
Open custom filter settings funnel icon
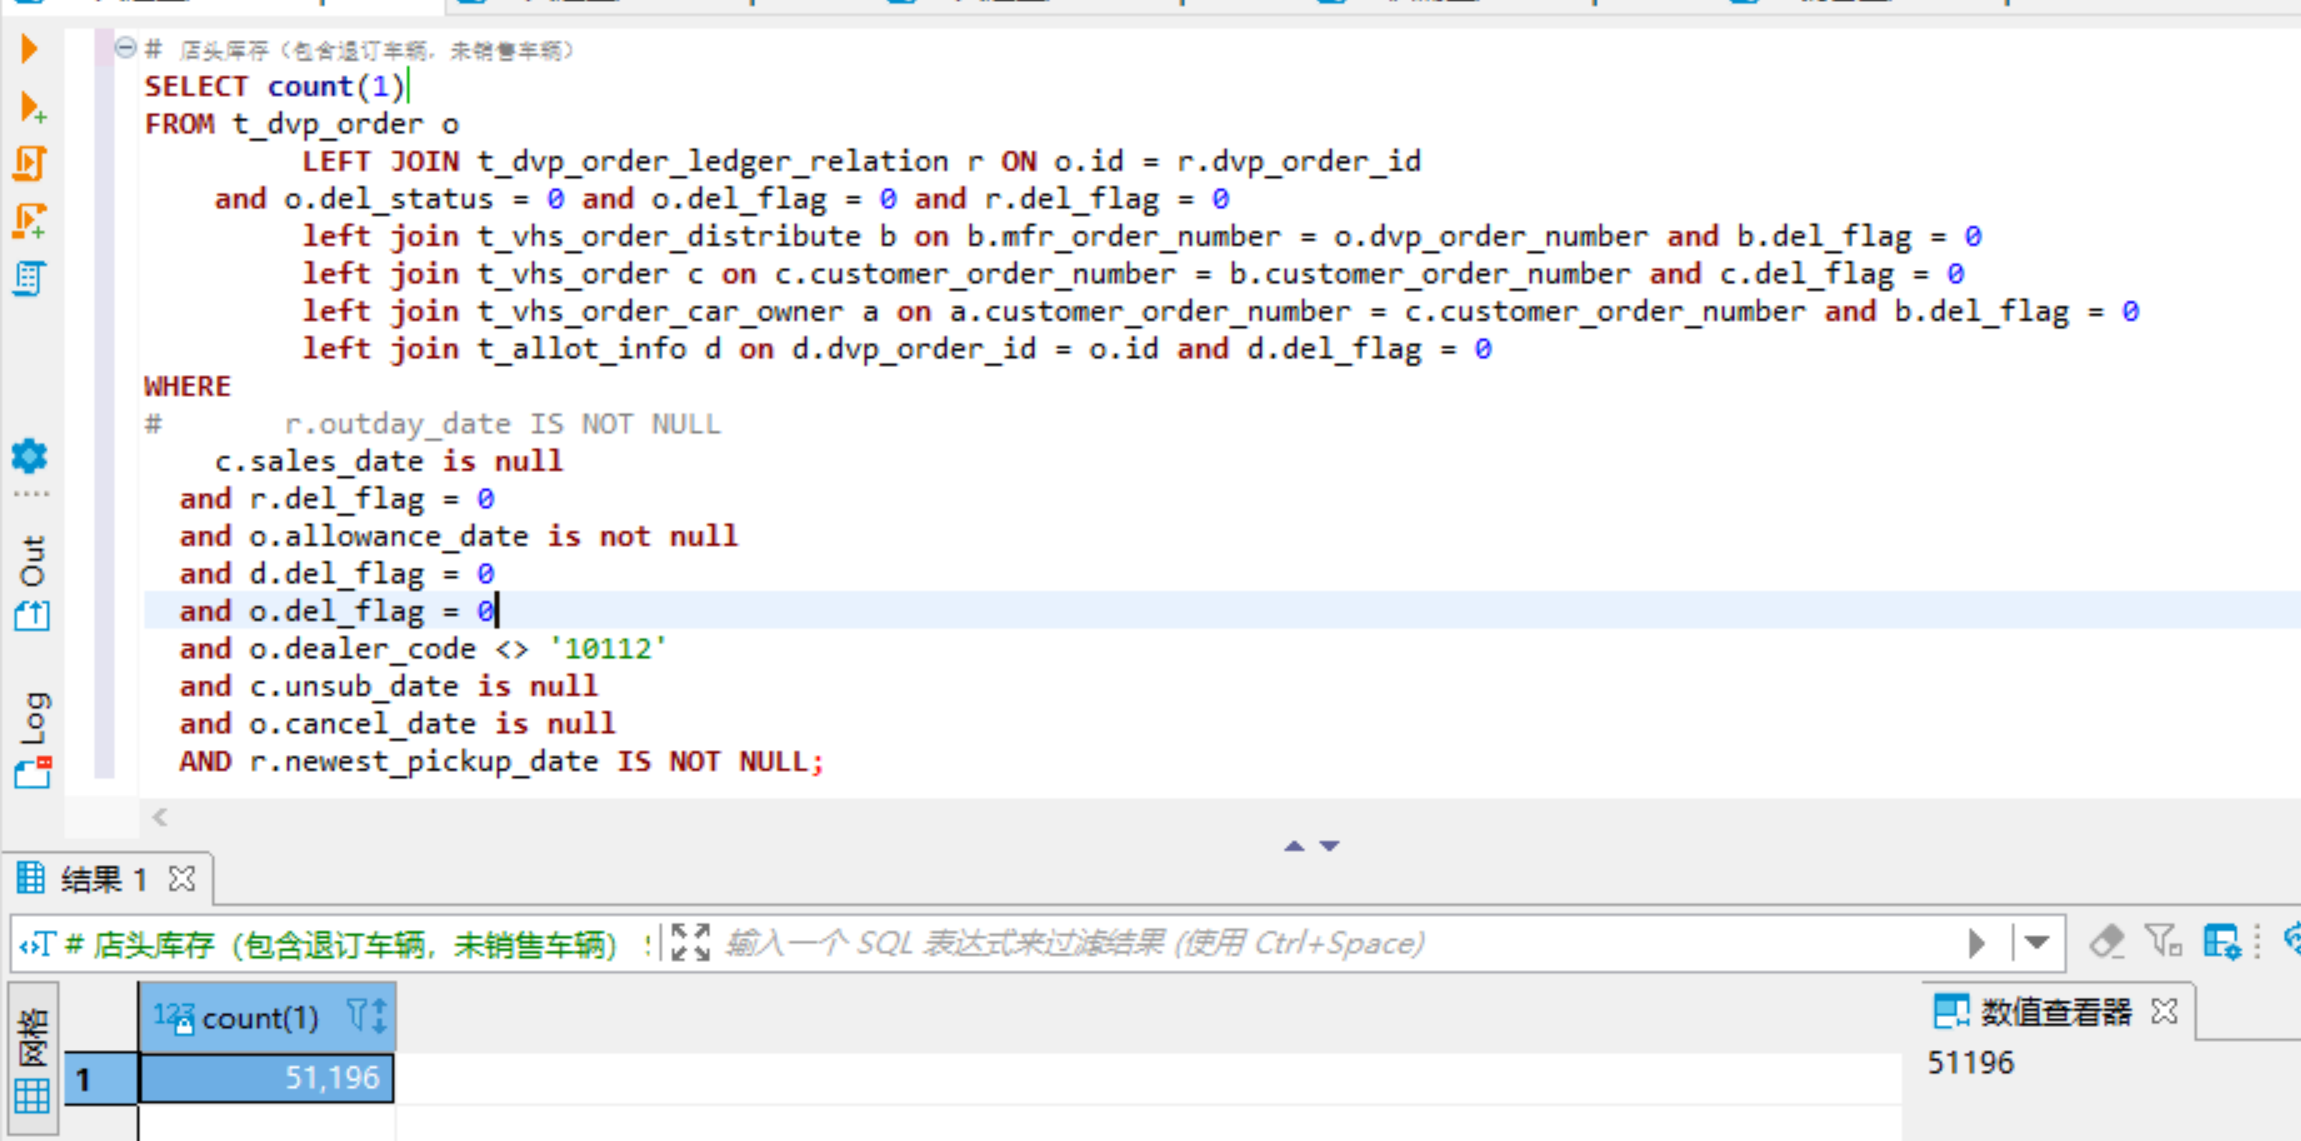click(2163, 942)
